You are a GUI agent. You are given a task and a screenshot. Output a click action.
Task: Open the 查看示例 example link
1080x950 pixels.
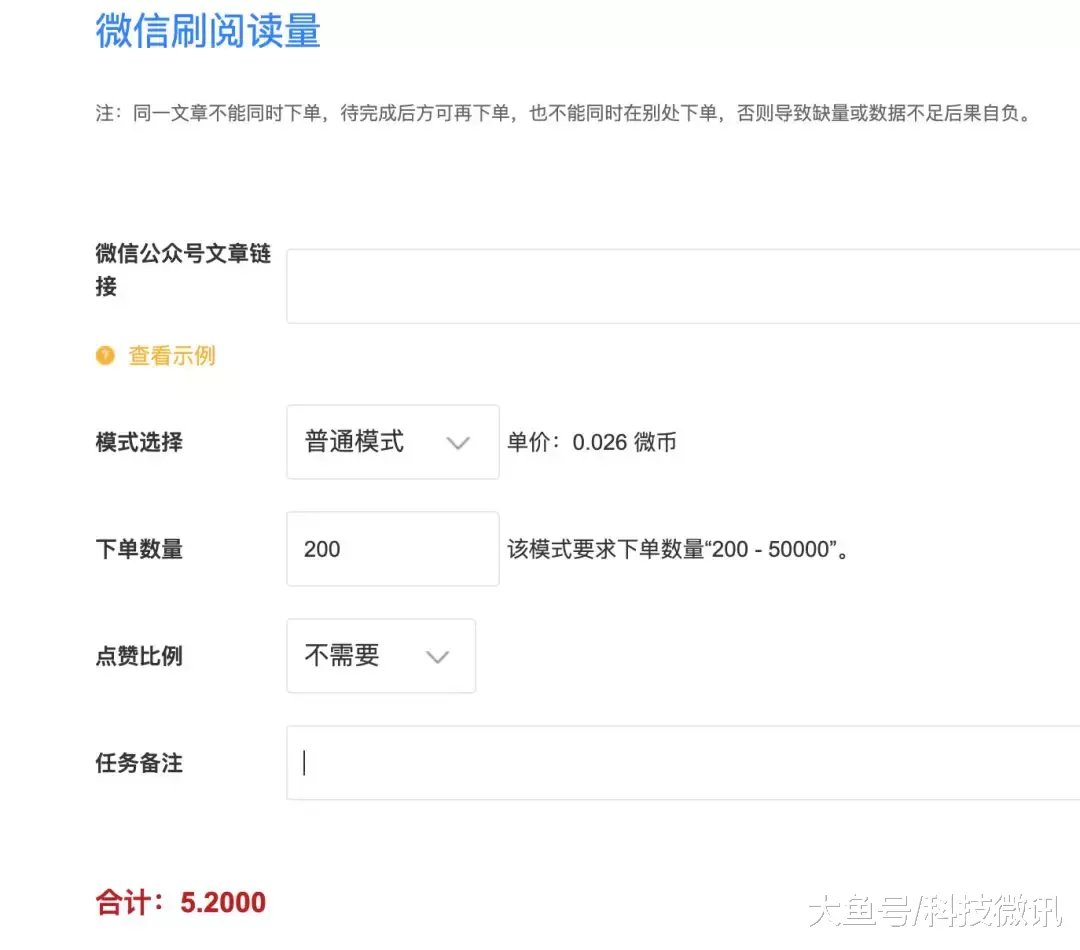171,355
